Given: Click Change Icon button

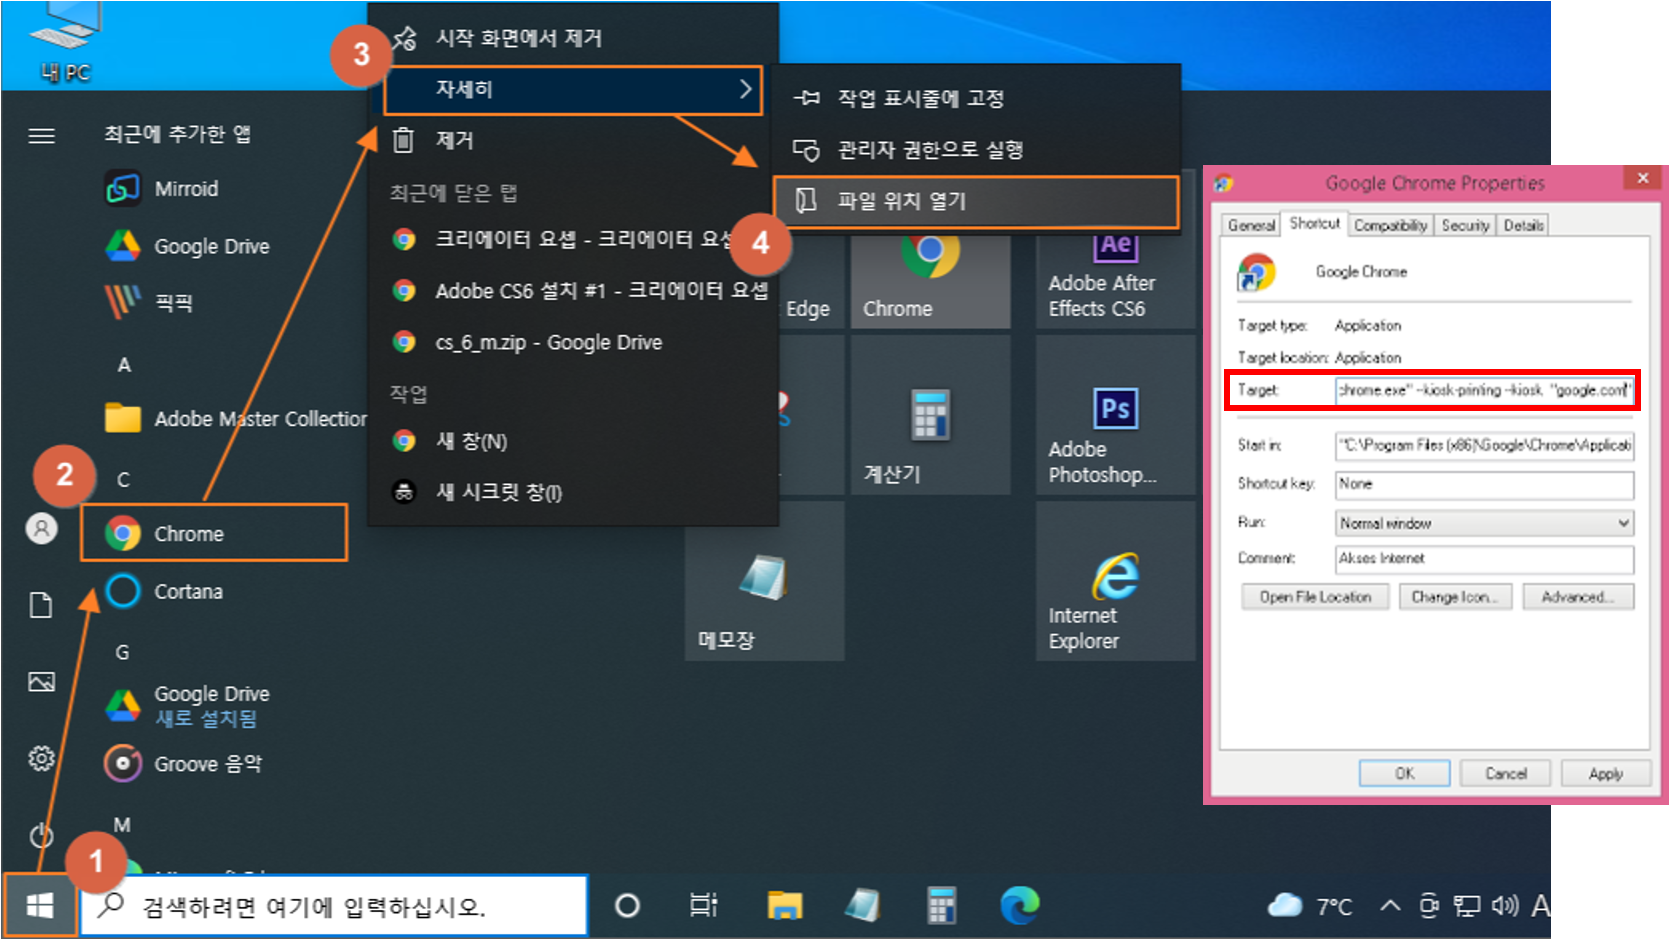Looking at the screenshot, I should (1455, 597).
